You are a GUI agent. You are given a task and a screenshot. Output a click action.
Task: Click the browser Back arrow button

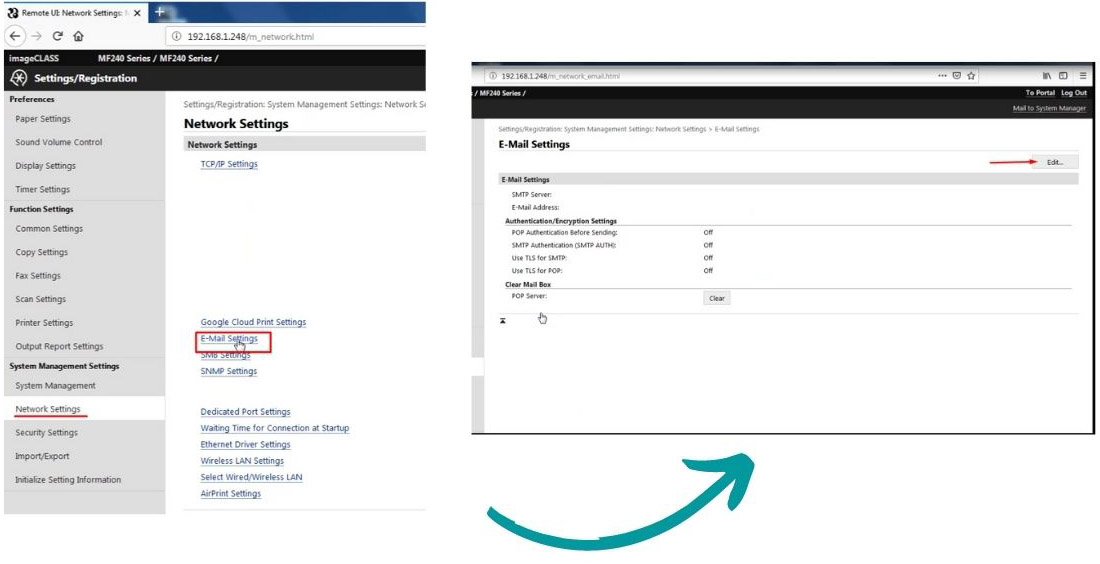(x=15, y=36)
